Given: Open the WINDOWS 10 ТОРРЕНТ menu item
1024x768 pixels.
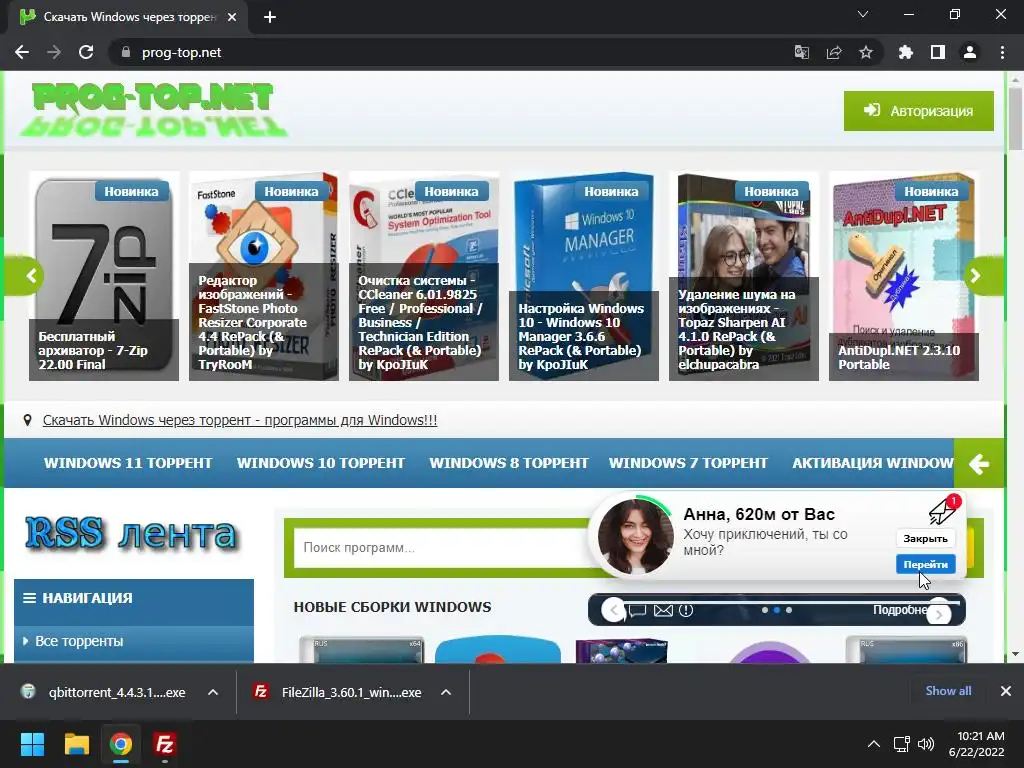Looking at the screenshot, I should (321, 463).
